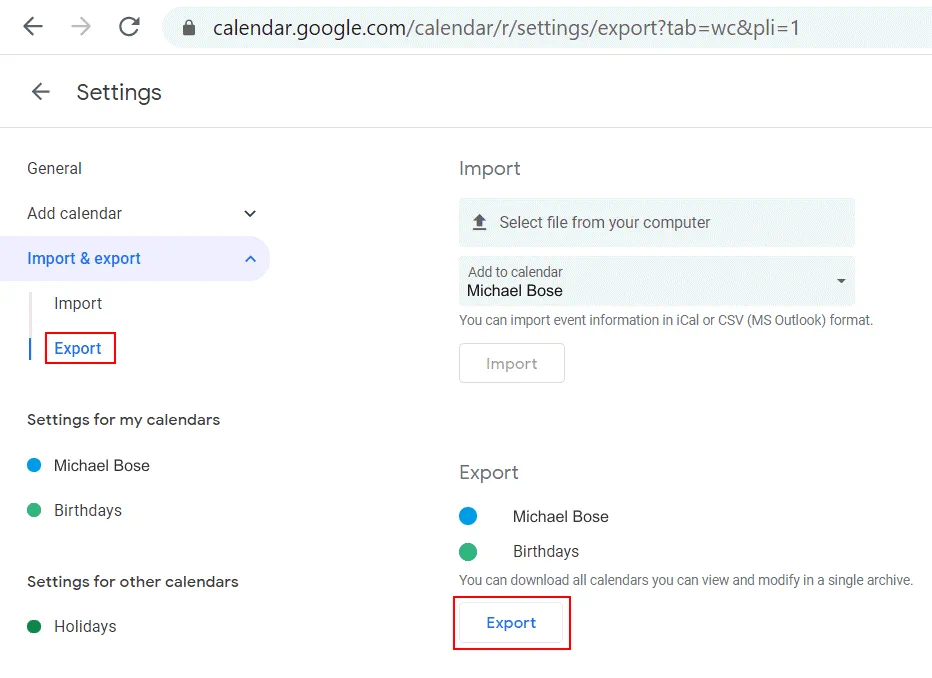Click the Export button
This screenshot has height=678, width=932.
[511, 623]
